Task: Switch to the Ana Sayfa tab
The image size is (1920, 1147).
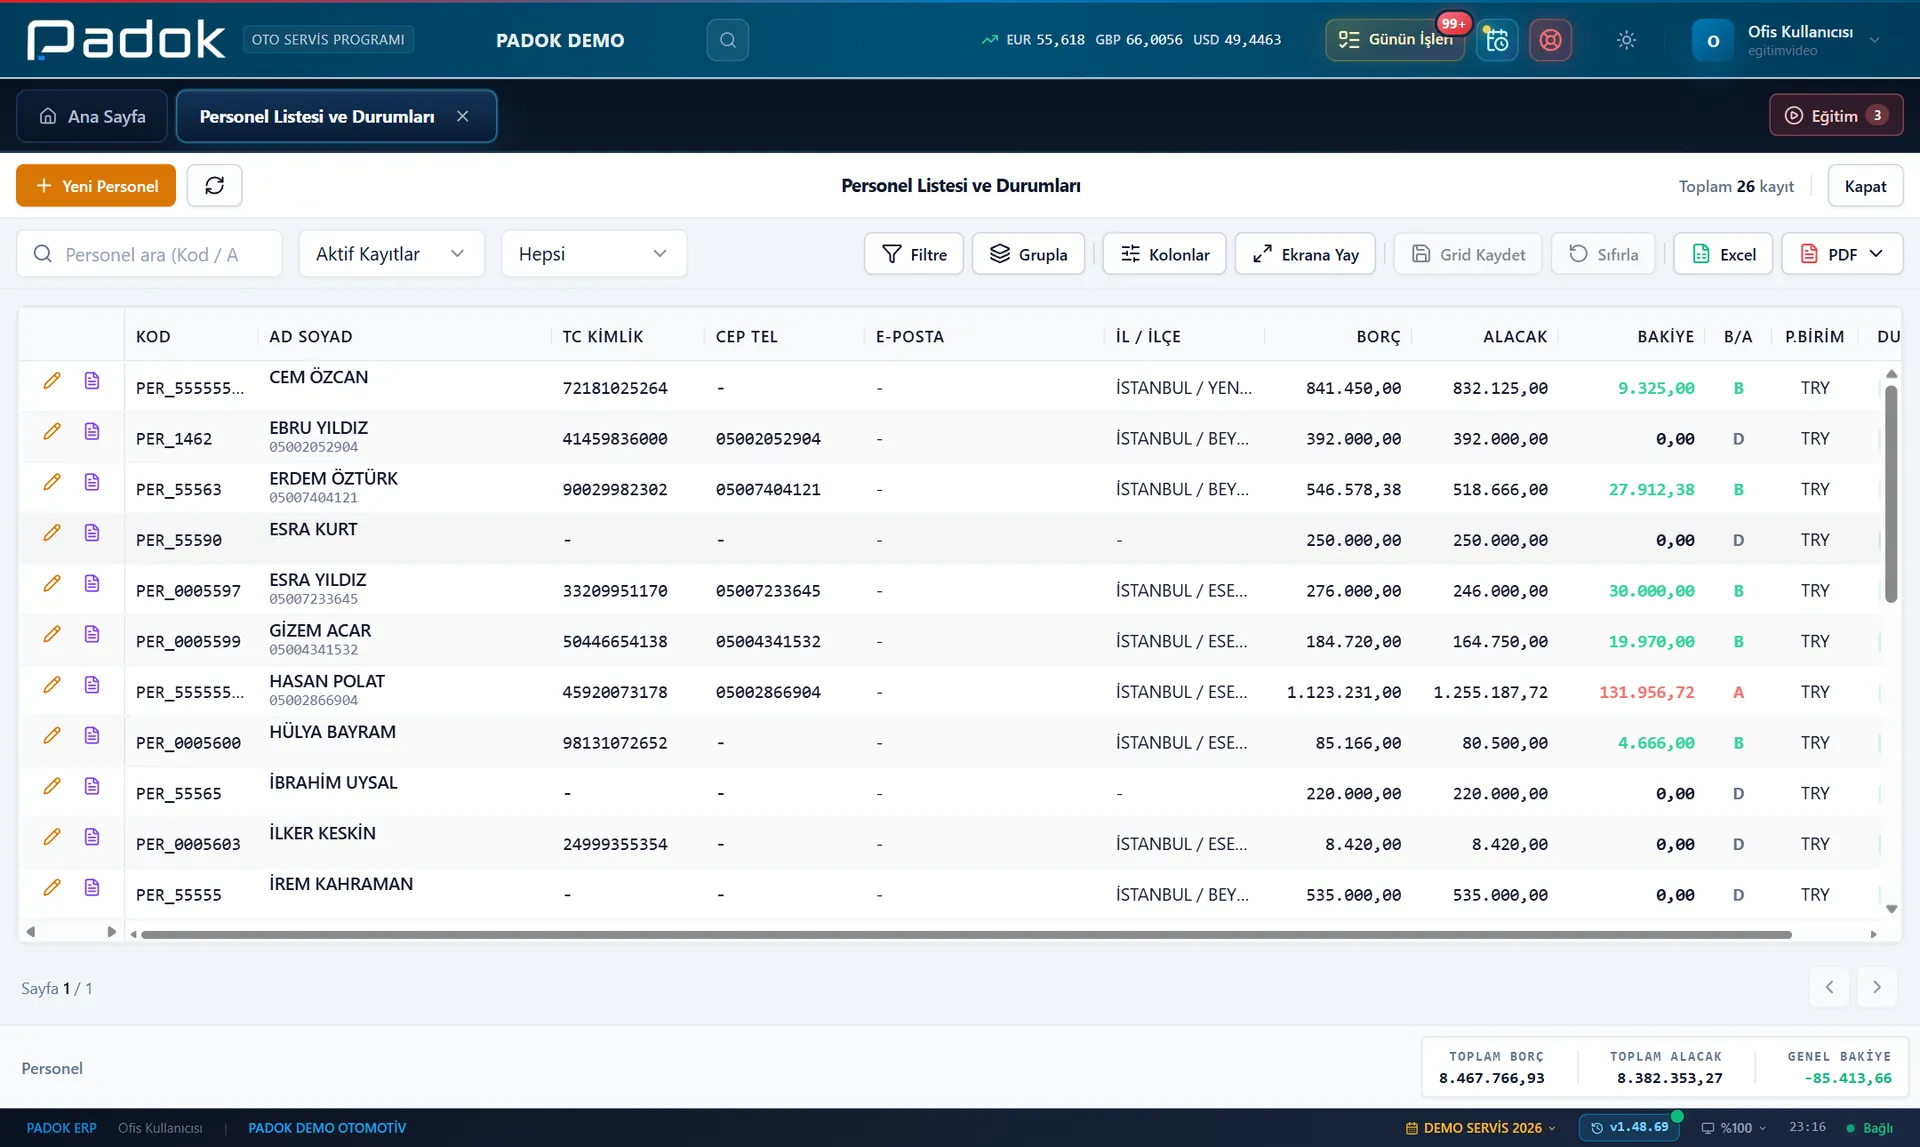Action: [x=92, y=116]
